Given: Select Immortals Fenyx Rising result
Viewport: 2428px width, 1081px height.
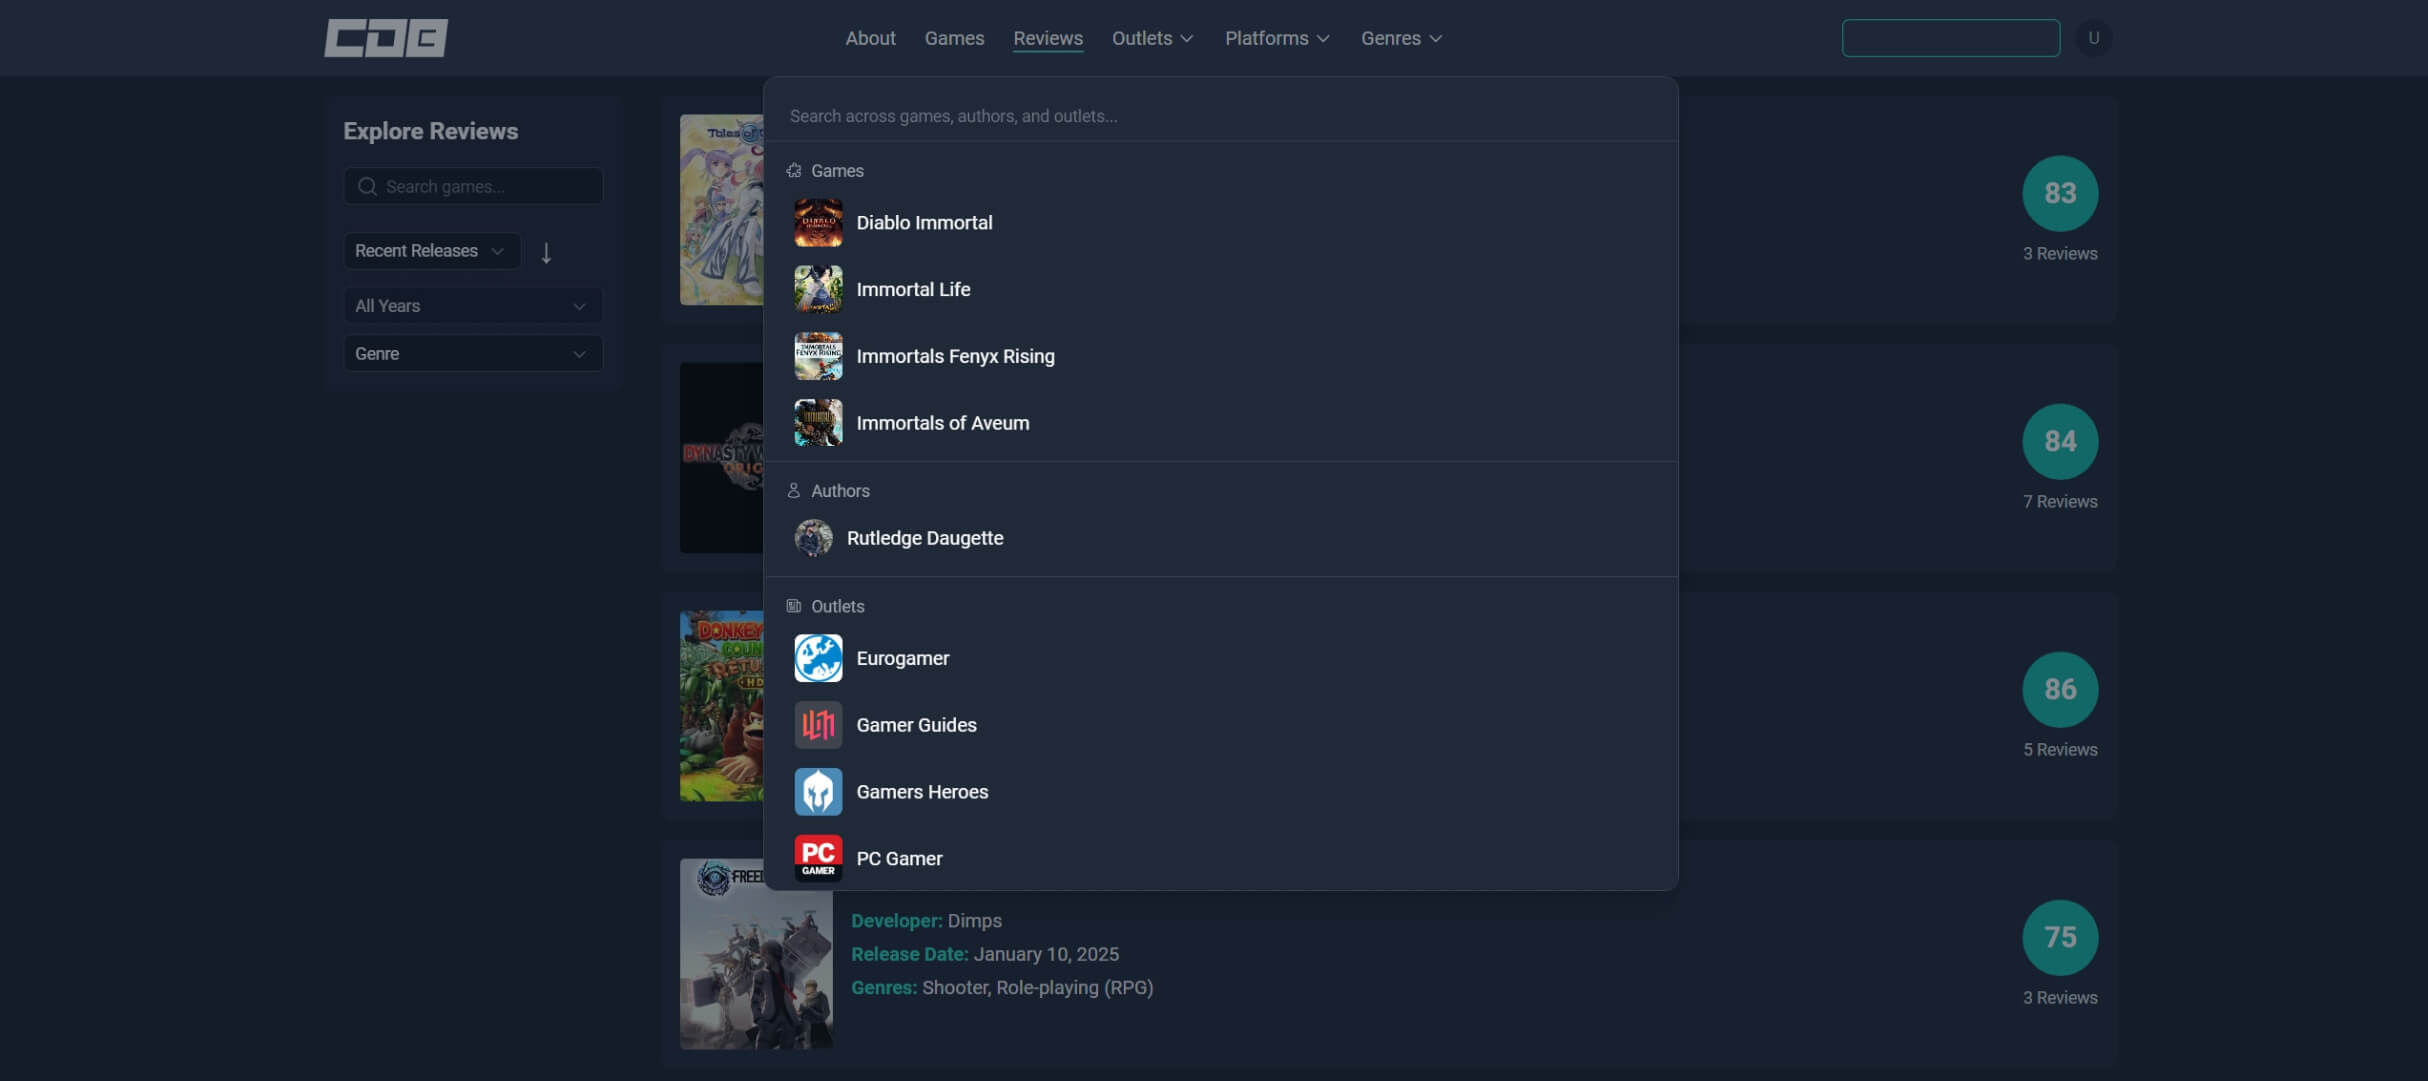Looking at the screenshot, I should [x=1220, y=357].
